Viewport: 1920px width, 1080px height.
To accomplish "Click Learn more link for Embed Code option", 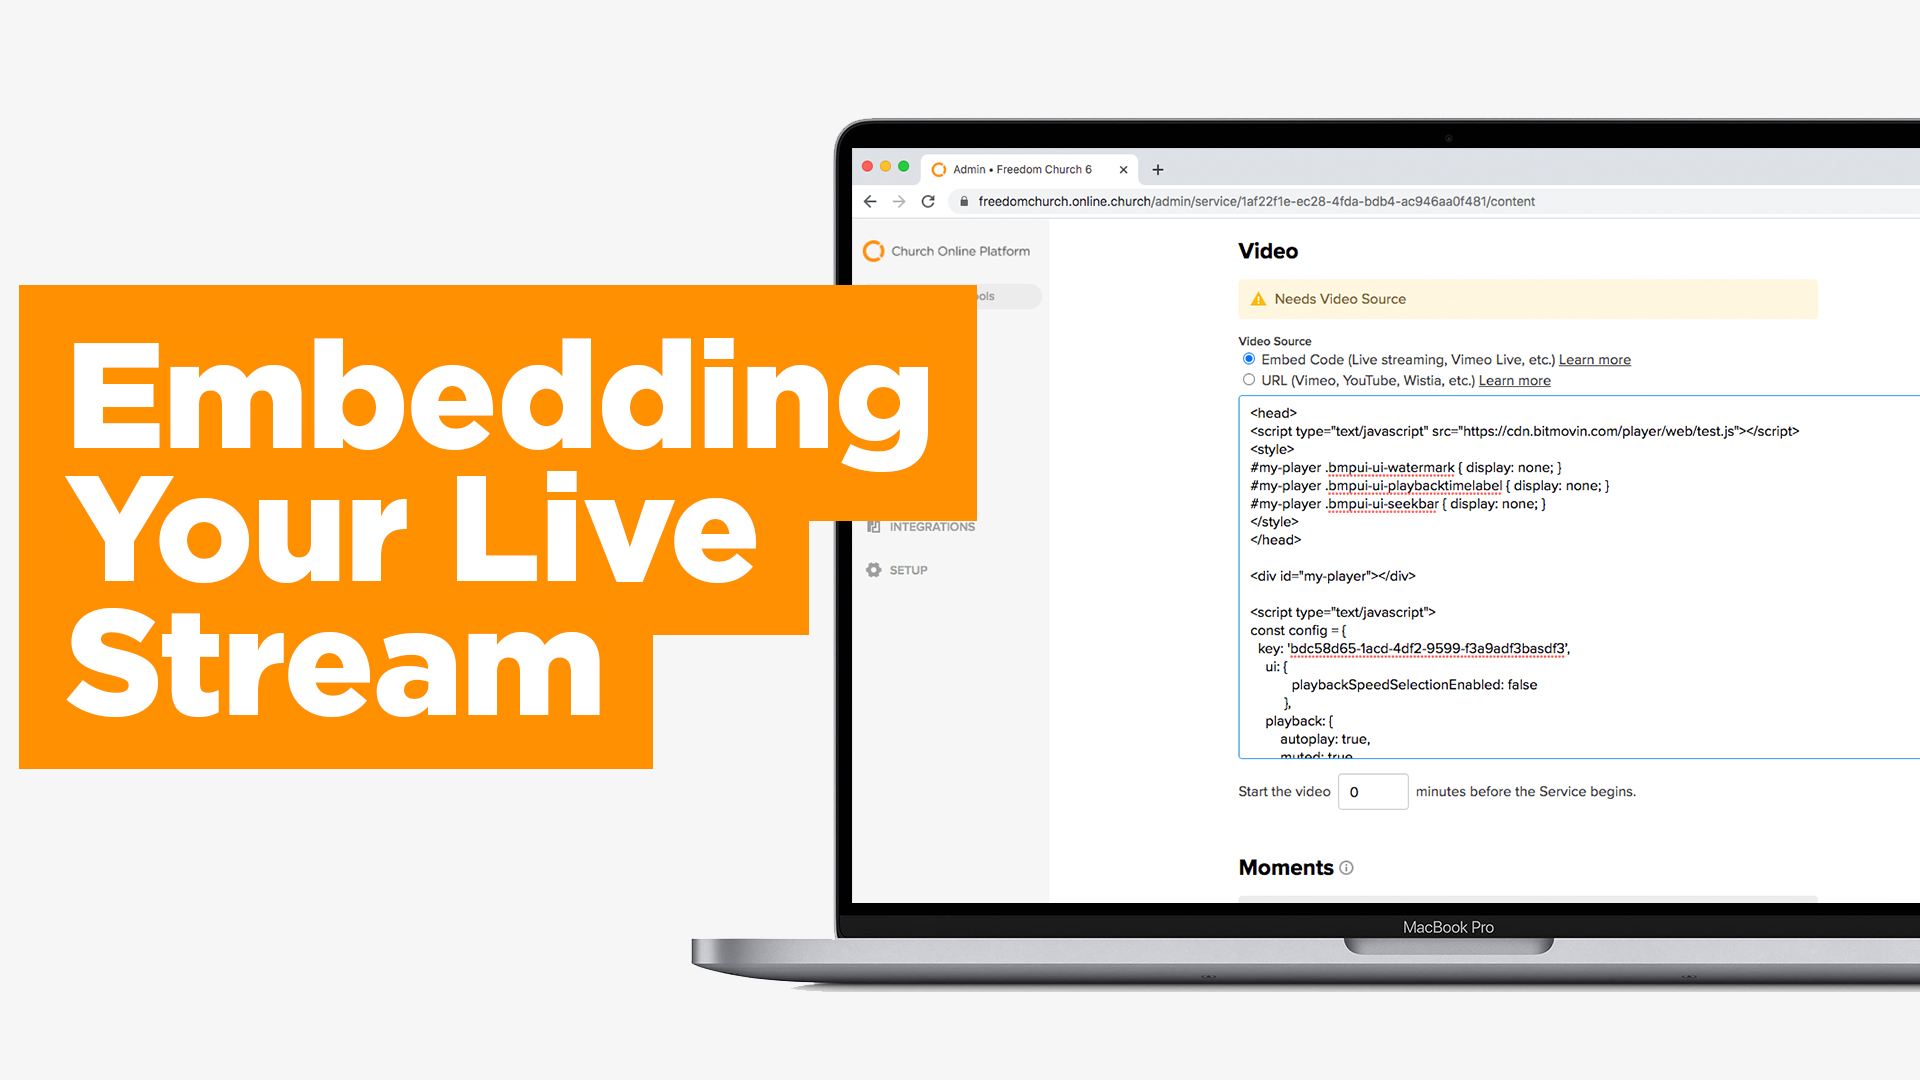I will (x=1594, y=359).
